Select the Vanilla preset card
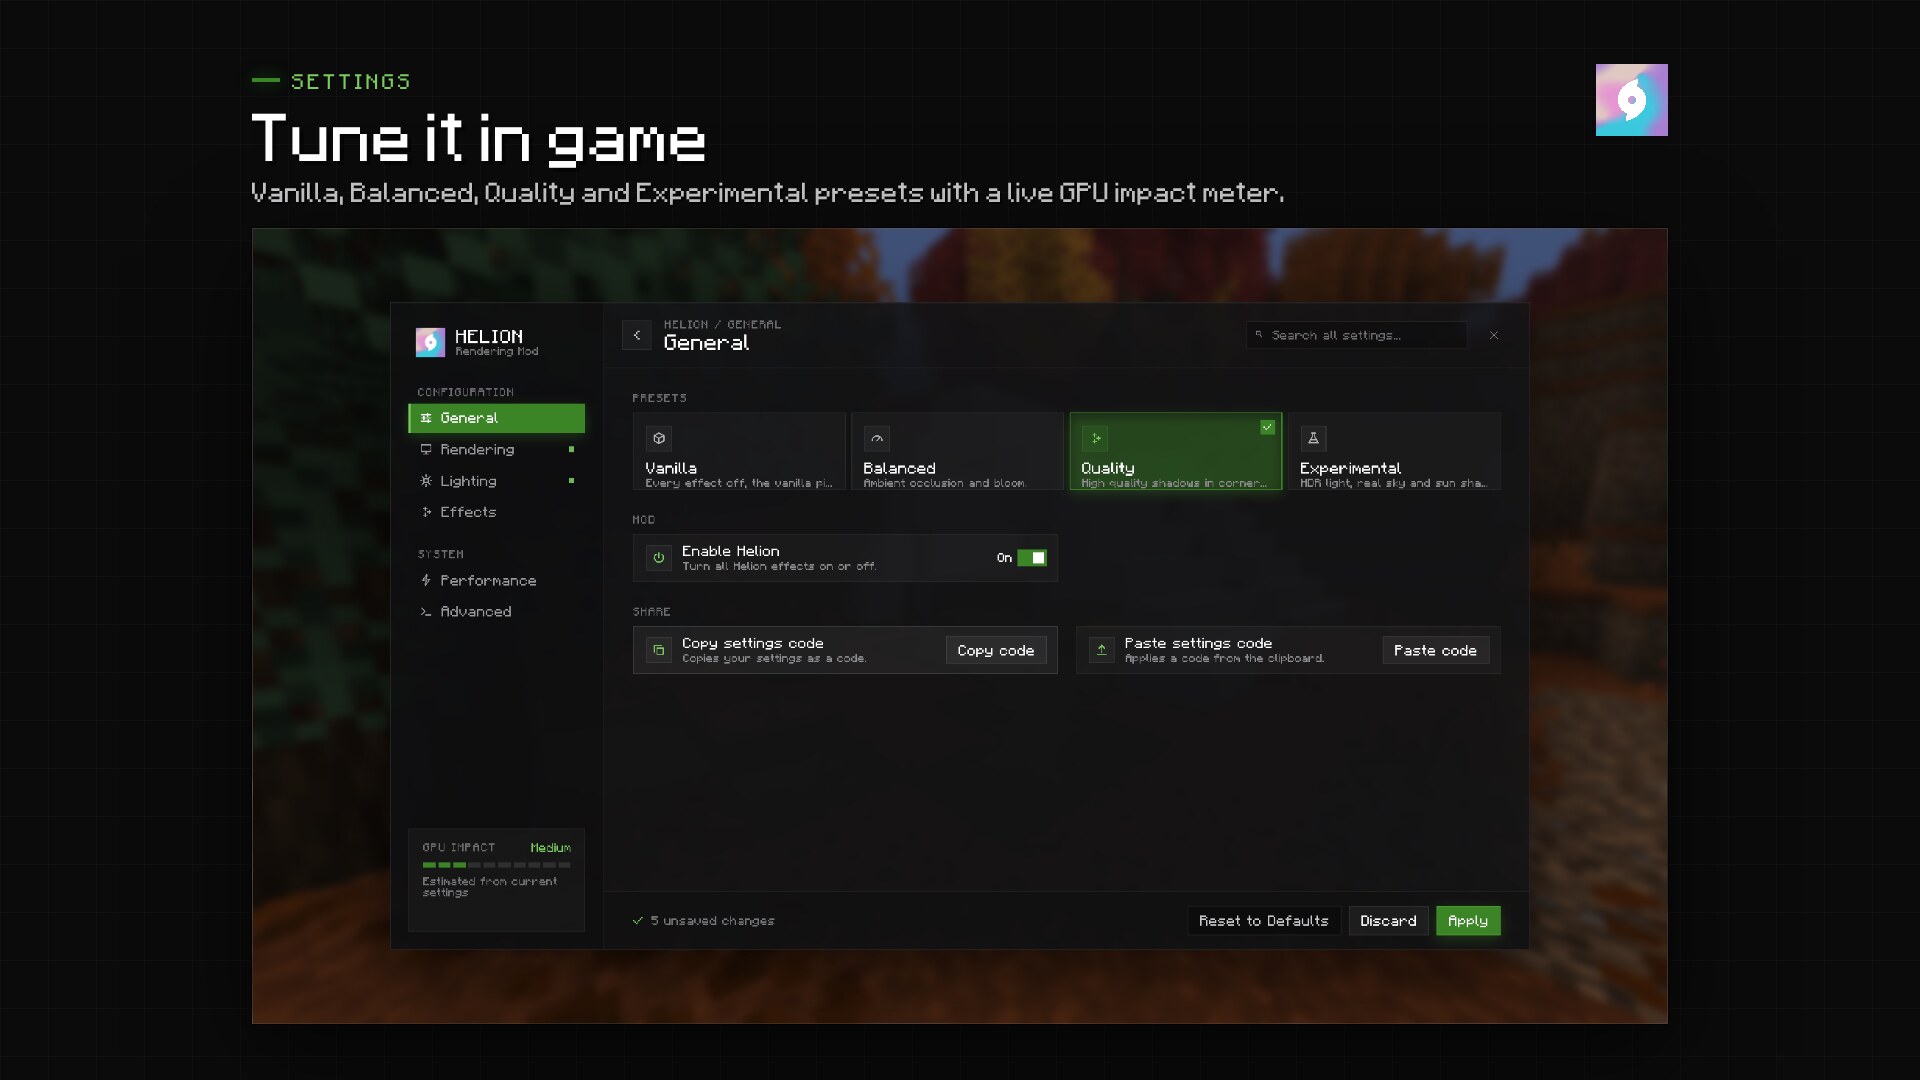This screenshot has width=1920, height=1080. [739, 451]
